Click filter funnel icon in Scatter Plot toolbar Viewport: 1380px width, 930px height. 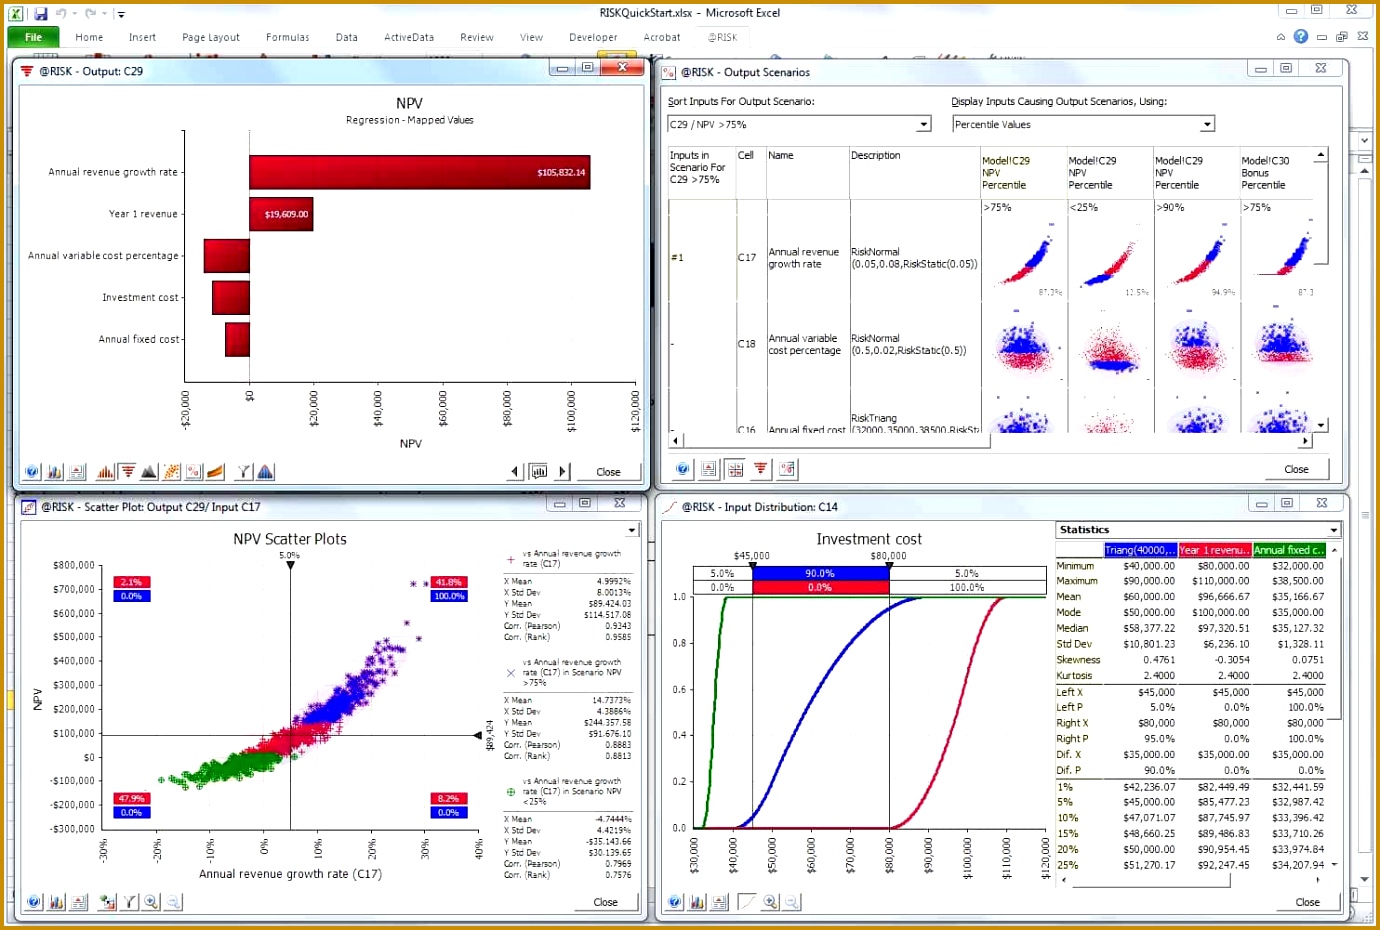click(129, 902)
